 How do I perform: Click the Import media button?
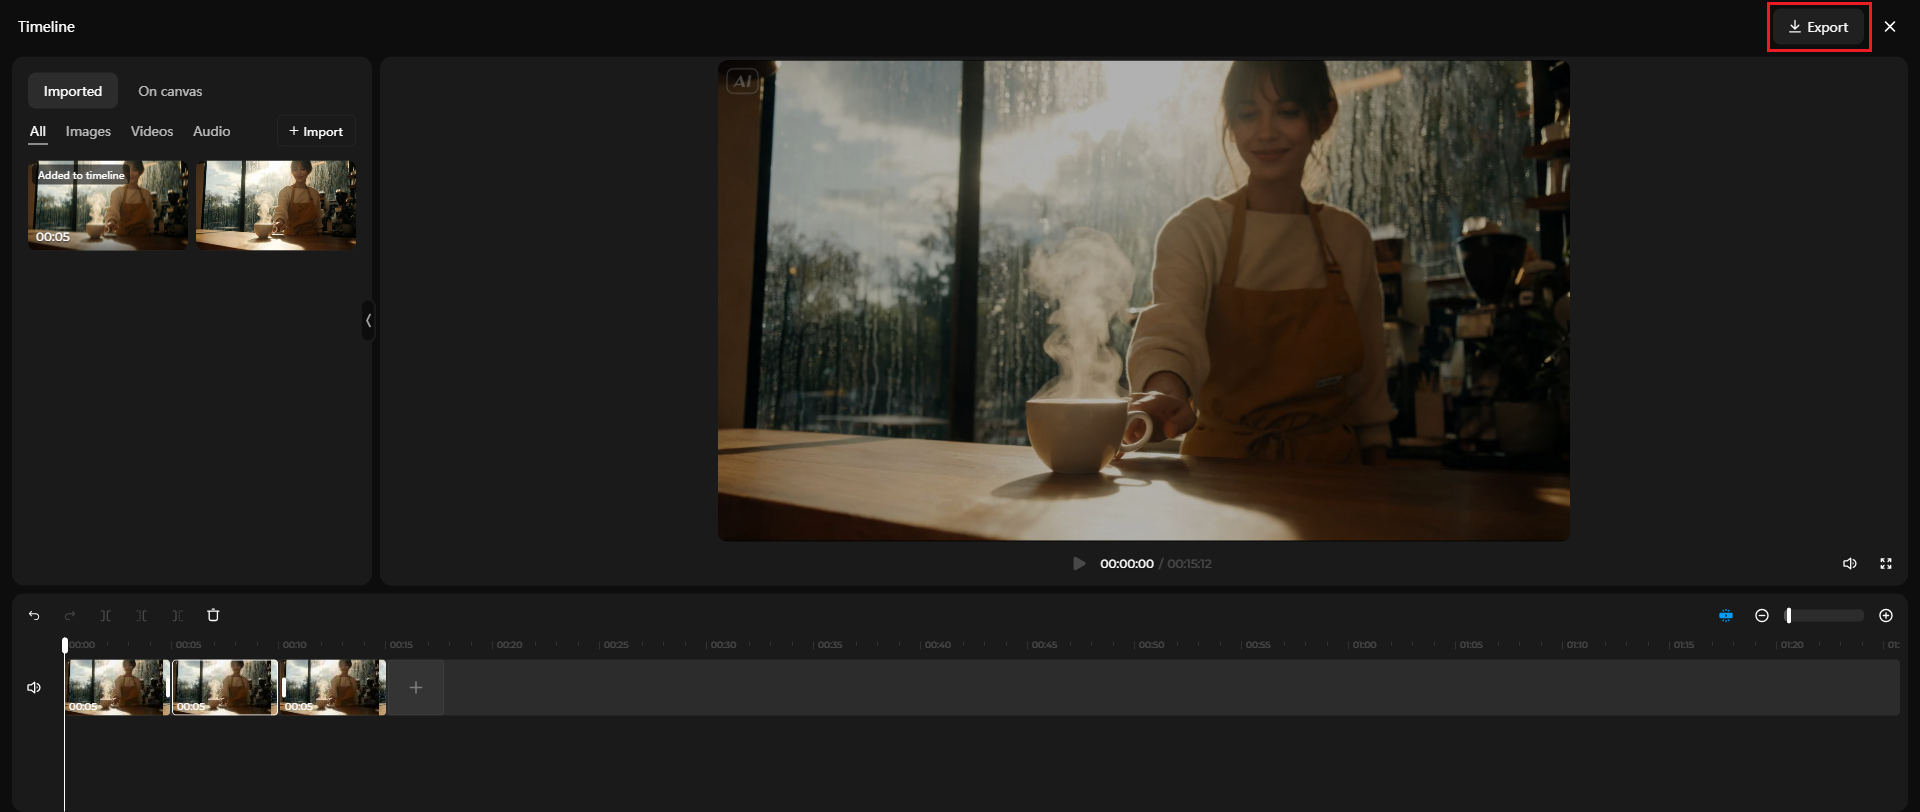(x=316, y=132)
